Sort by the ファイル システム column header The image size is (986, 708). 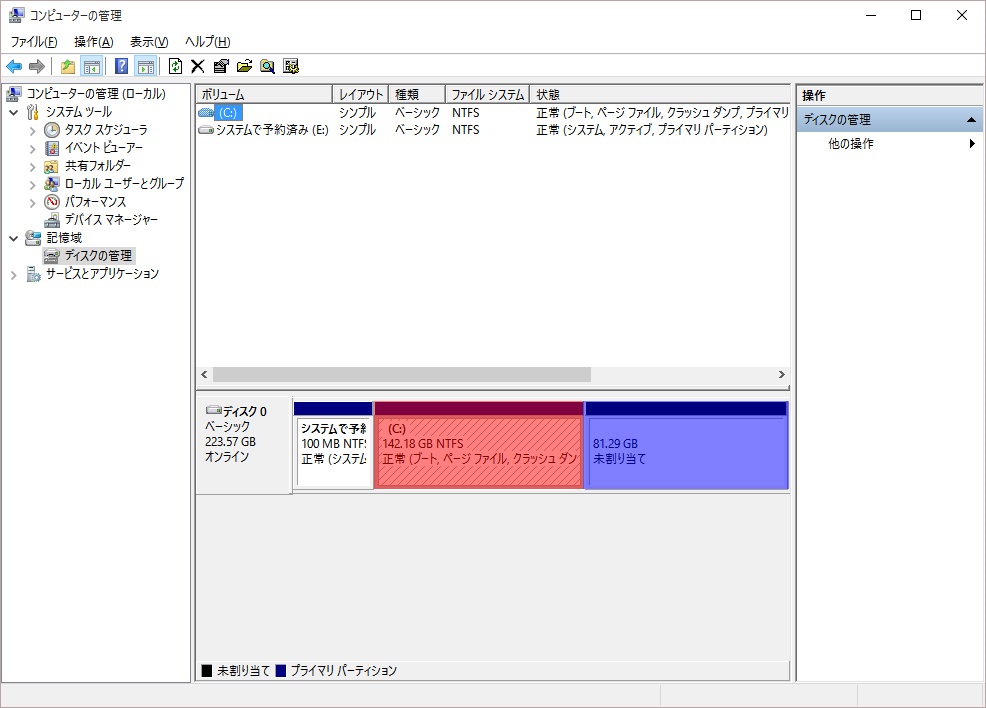(x=487, y=94)
